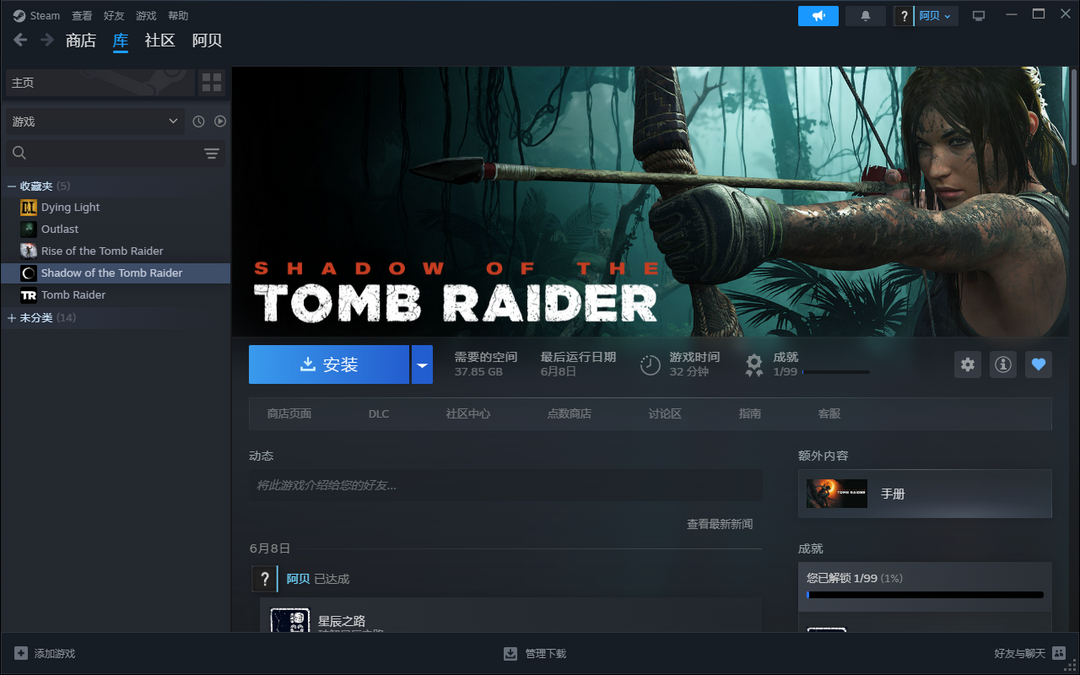The height and width of the screenshot is (675, 1080).
Task: Click 您已解锁 1/99 progress bar
Action: 925,594
